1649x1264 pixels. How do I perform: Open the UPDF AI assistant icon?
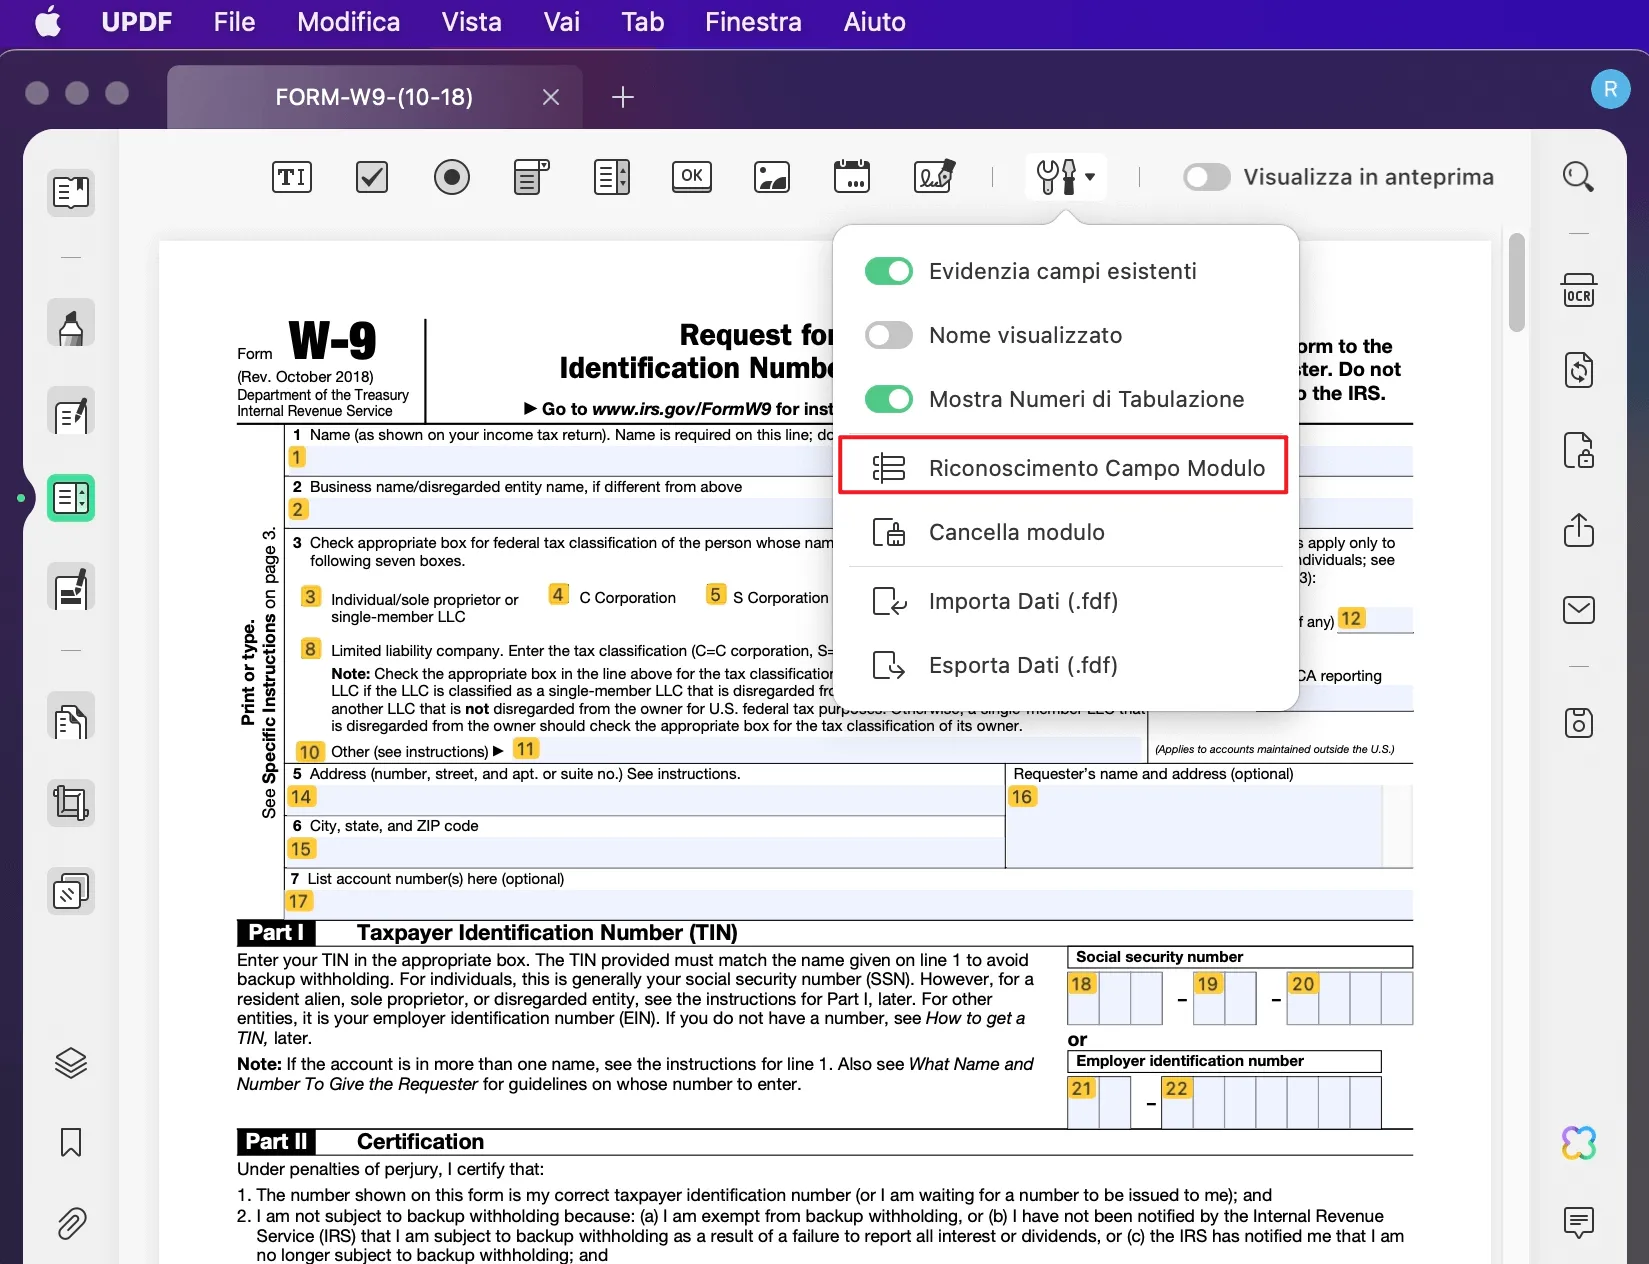(1579, 1143)
